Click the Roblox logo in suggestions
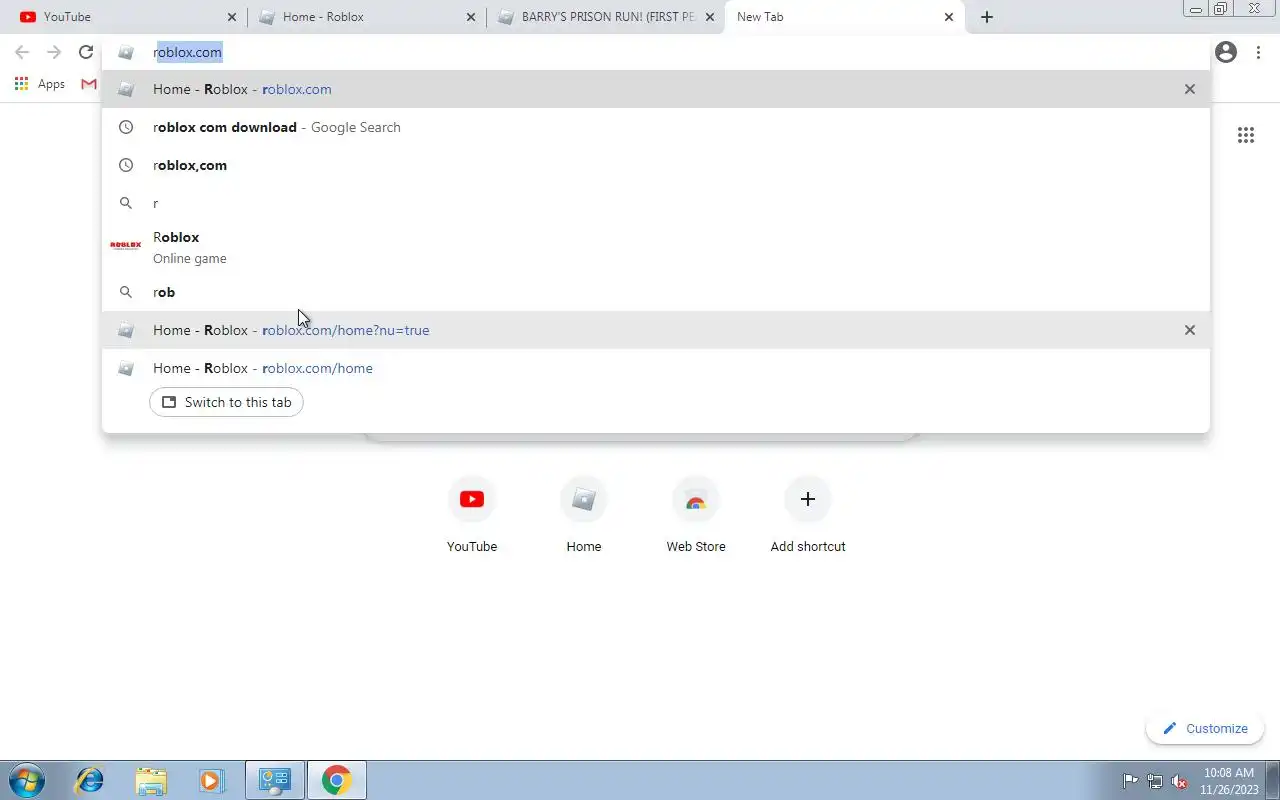This screenshot has height=800, width=1280. coord(126,245)
